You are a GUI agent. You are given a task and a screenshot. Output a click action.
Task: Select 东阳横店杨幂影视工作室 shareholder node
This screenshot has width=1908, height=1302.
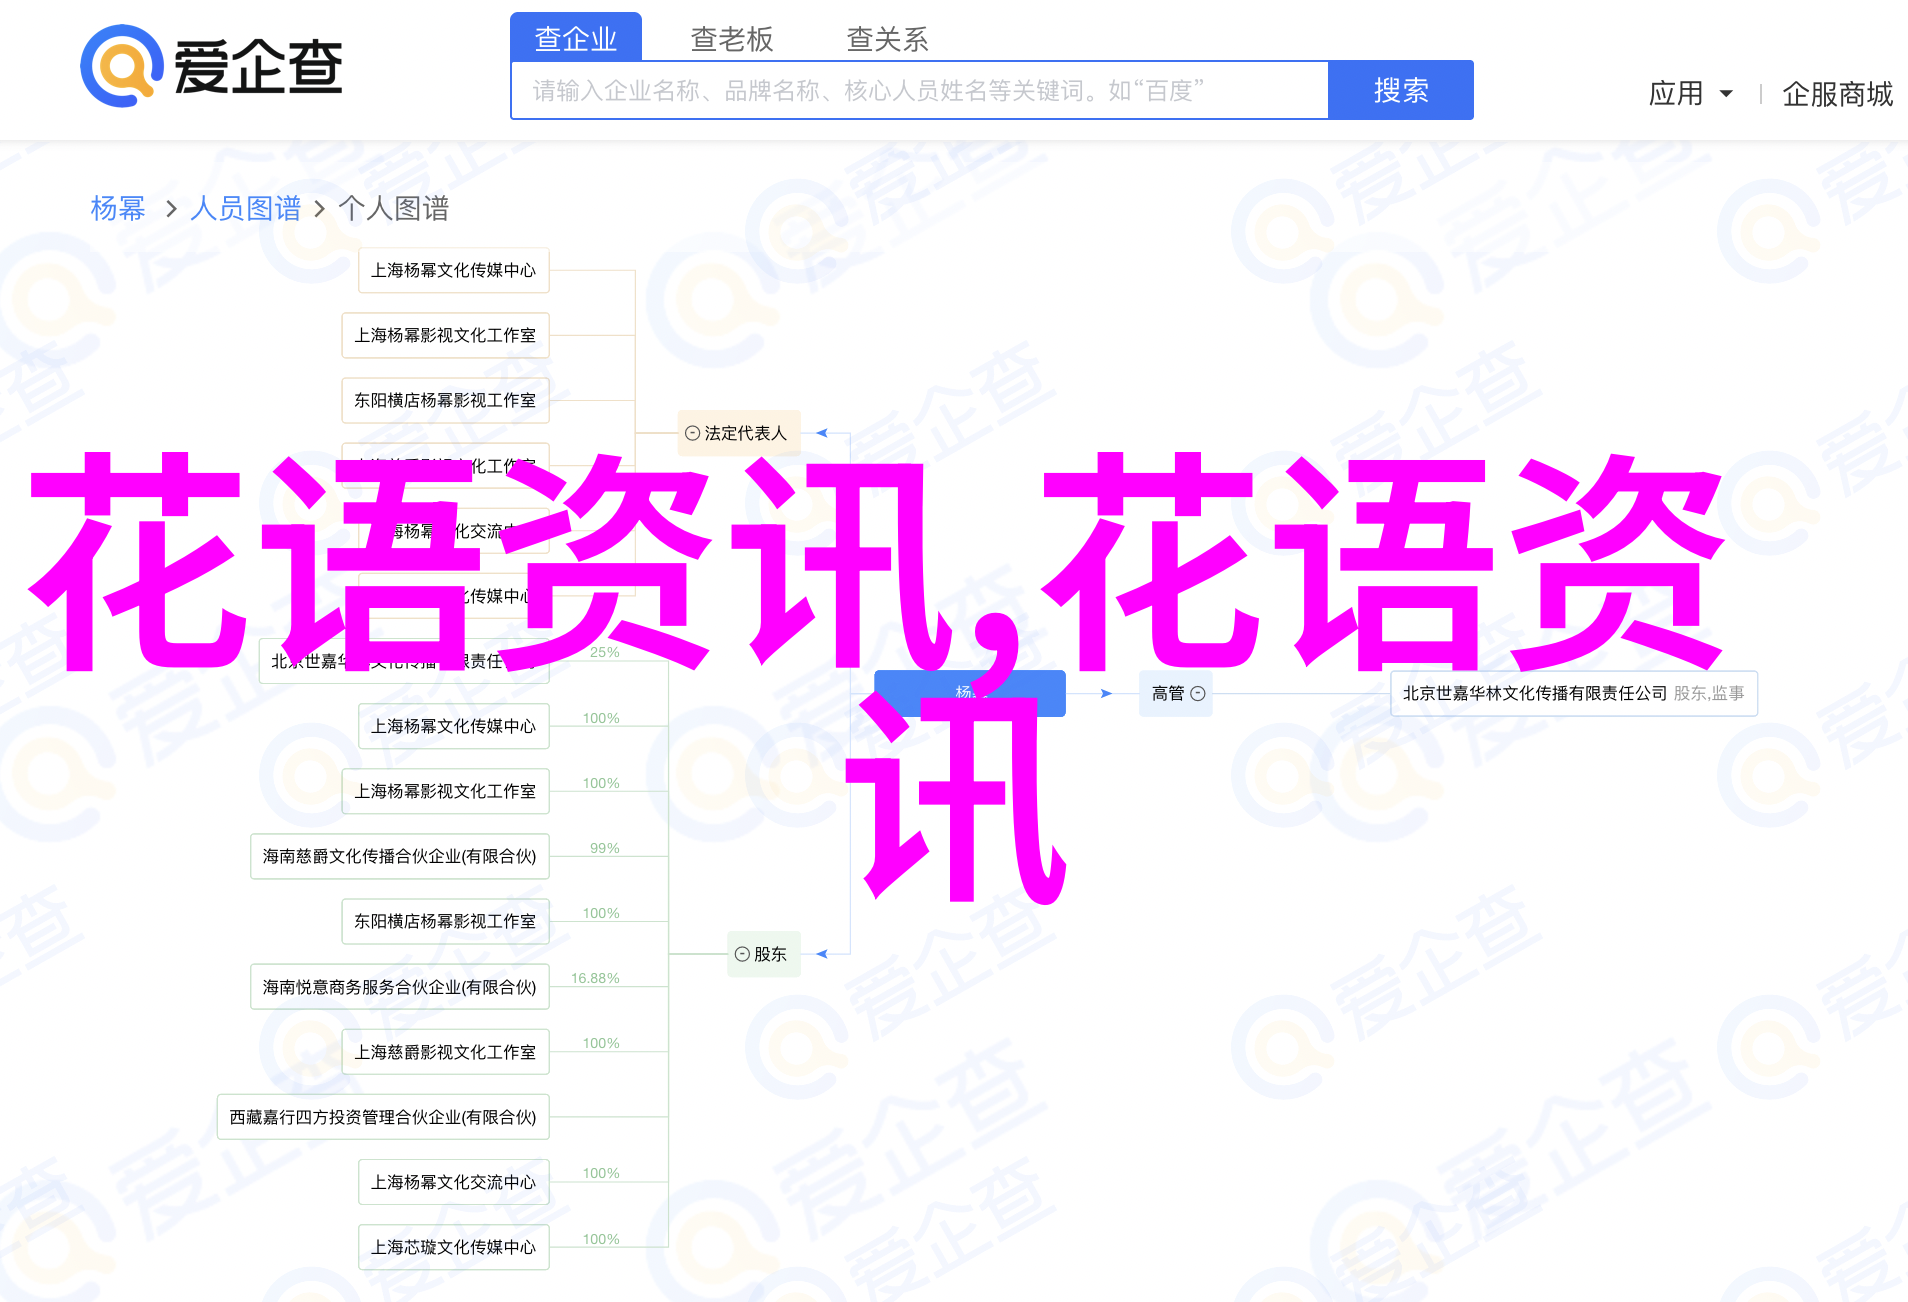click(446, 921)
